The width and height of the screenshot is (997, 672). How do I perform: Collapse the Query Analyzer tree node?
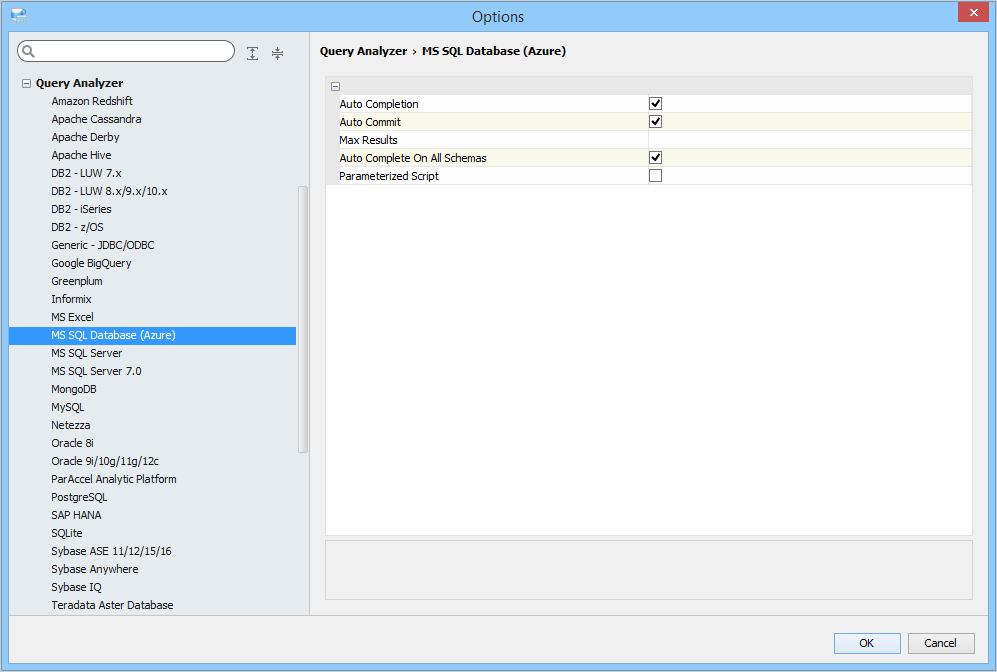(x=26, y=83)
